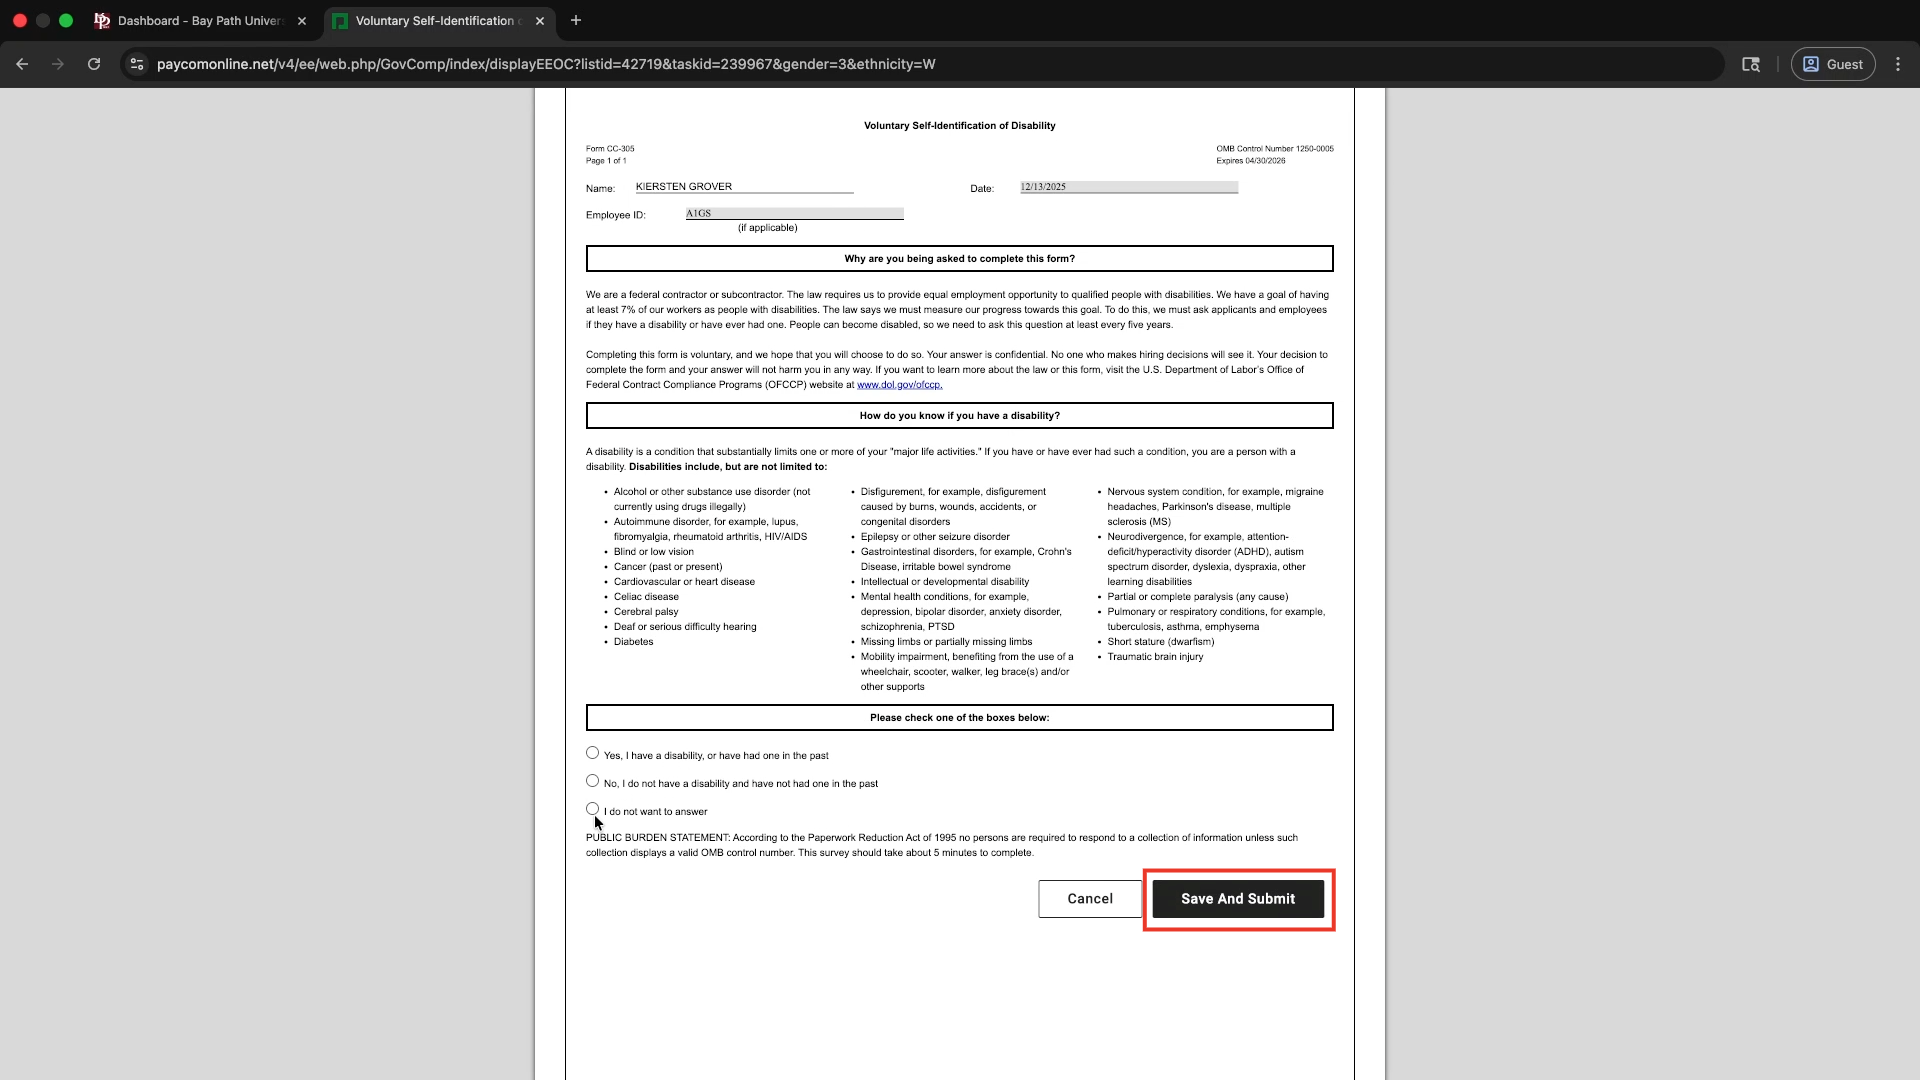Open site information icon in address bar
The image size is (1920, 1080).
[137, 64]
